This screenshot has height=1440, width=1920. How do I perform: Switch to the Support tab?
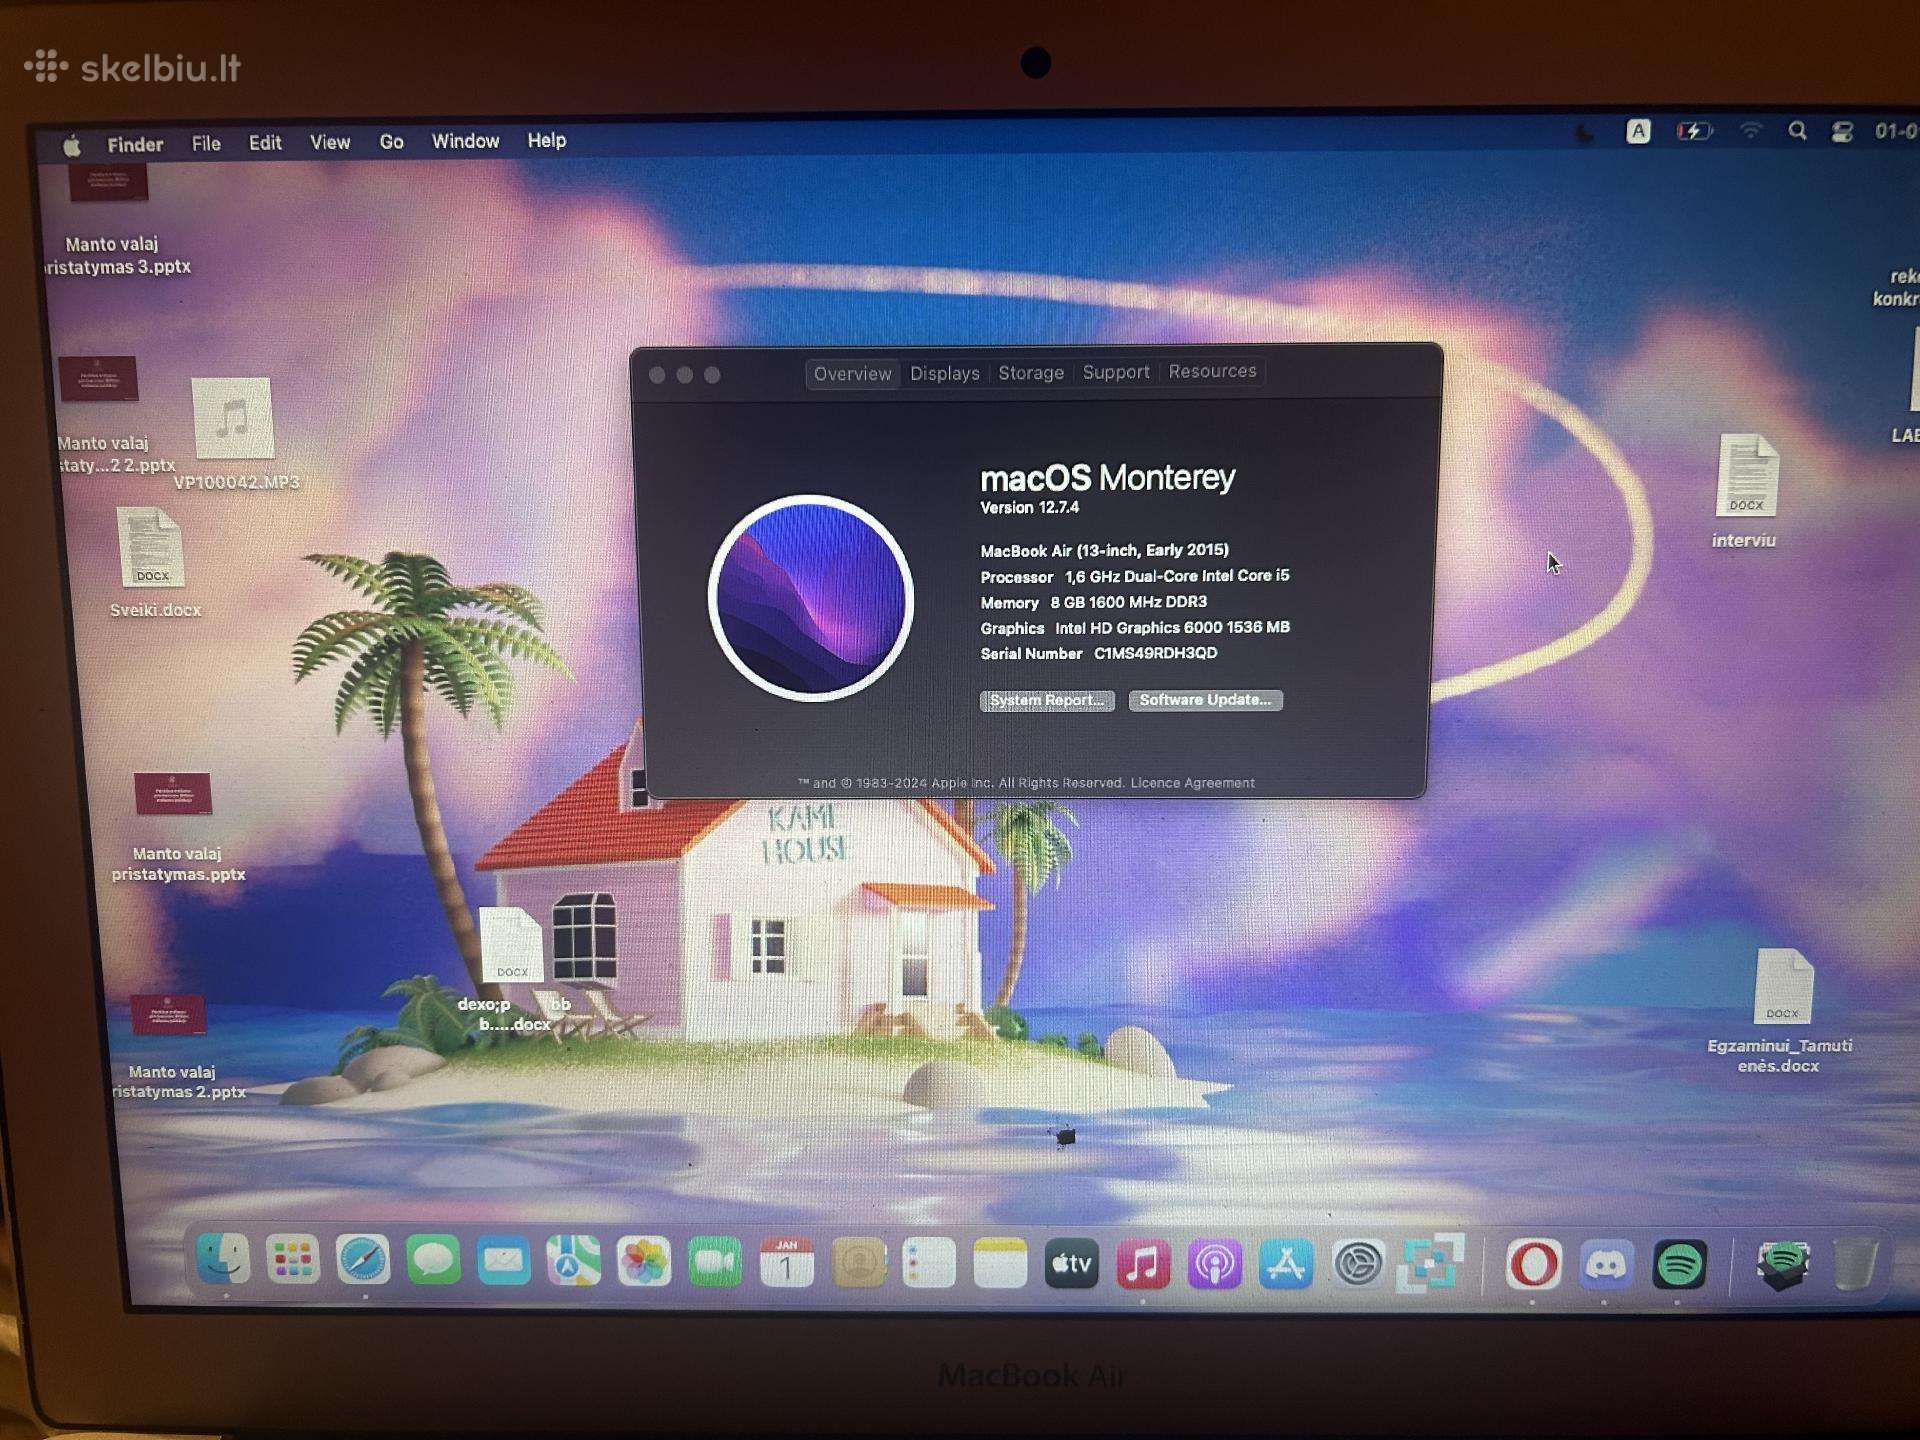[1116, 372]
